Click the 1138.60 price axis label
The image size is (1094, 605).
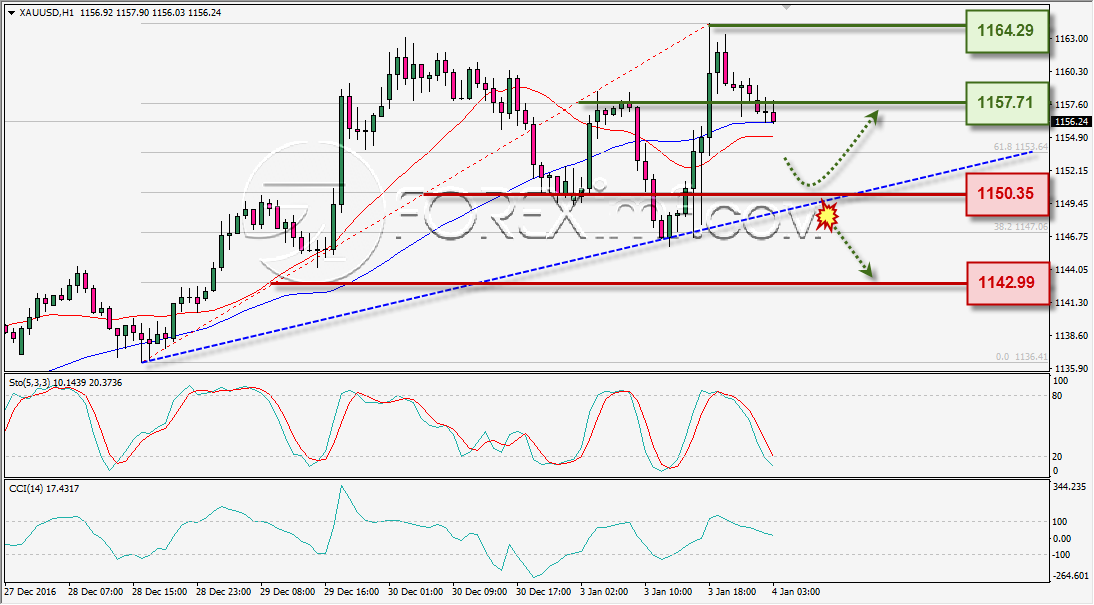[1071, 336]
